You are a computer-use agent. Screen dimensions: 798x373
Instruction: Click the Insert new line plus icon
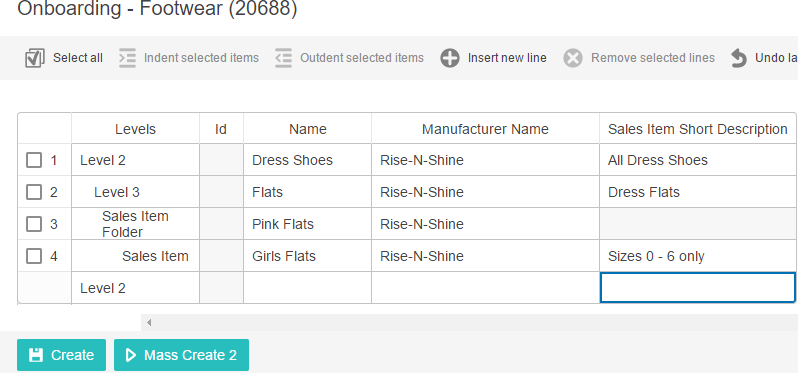click(x=450, y=58)
